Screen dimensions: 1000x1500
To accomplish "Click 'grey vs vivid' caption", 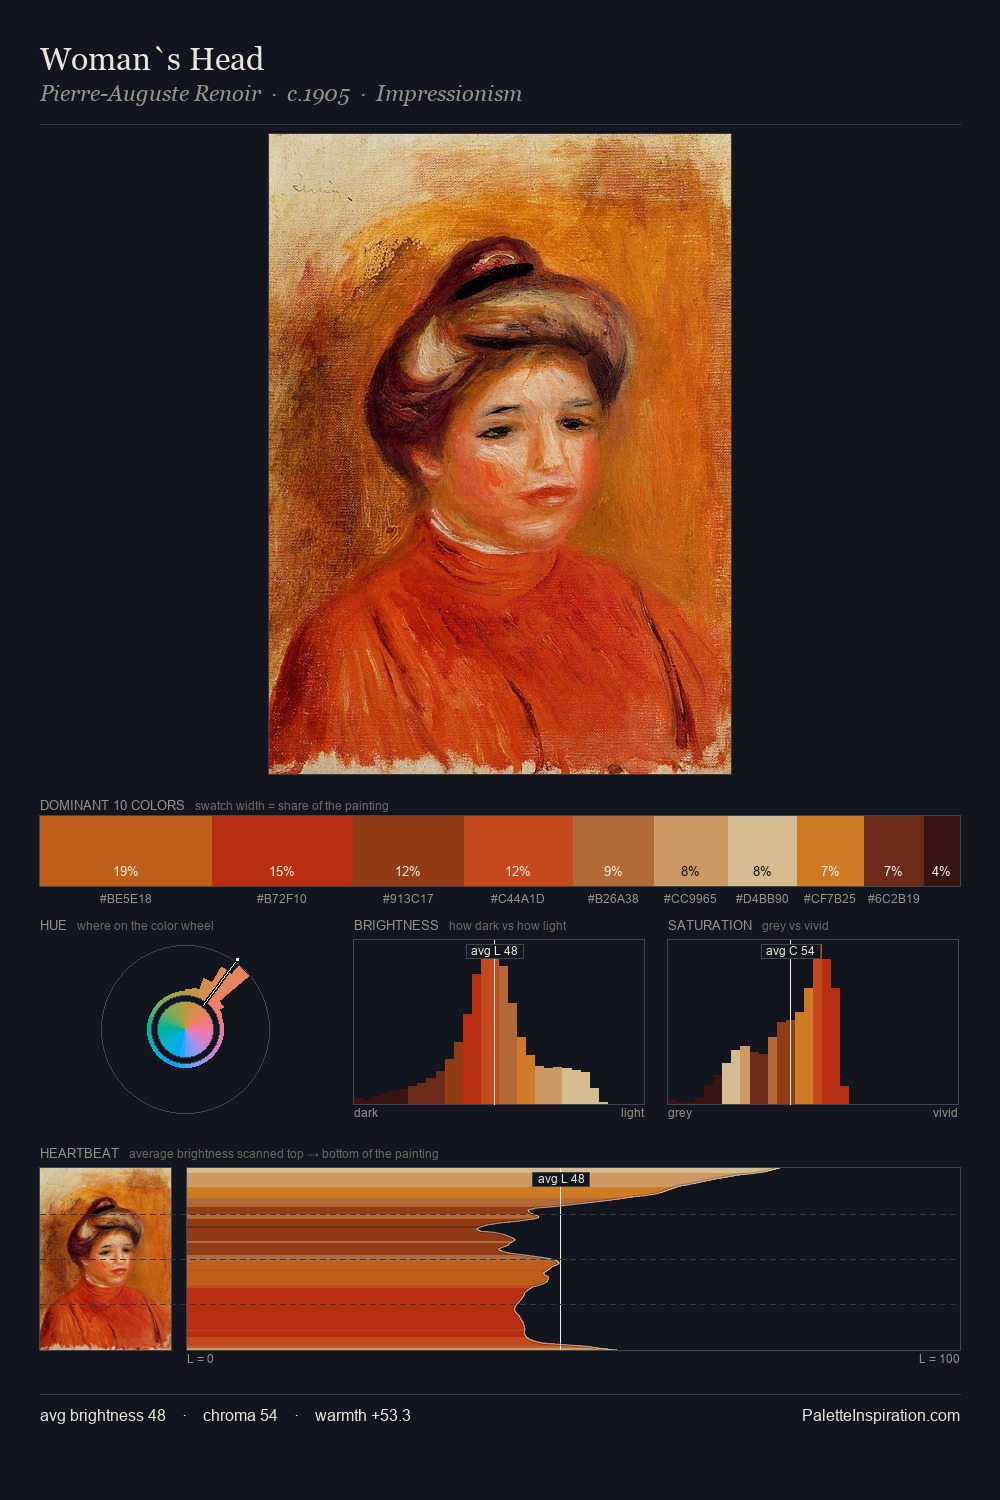I will pos(795,926).
